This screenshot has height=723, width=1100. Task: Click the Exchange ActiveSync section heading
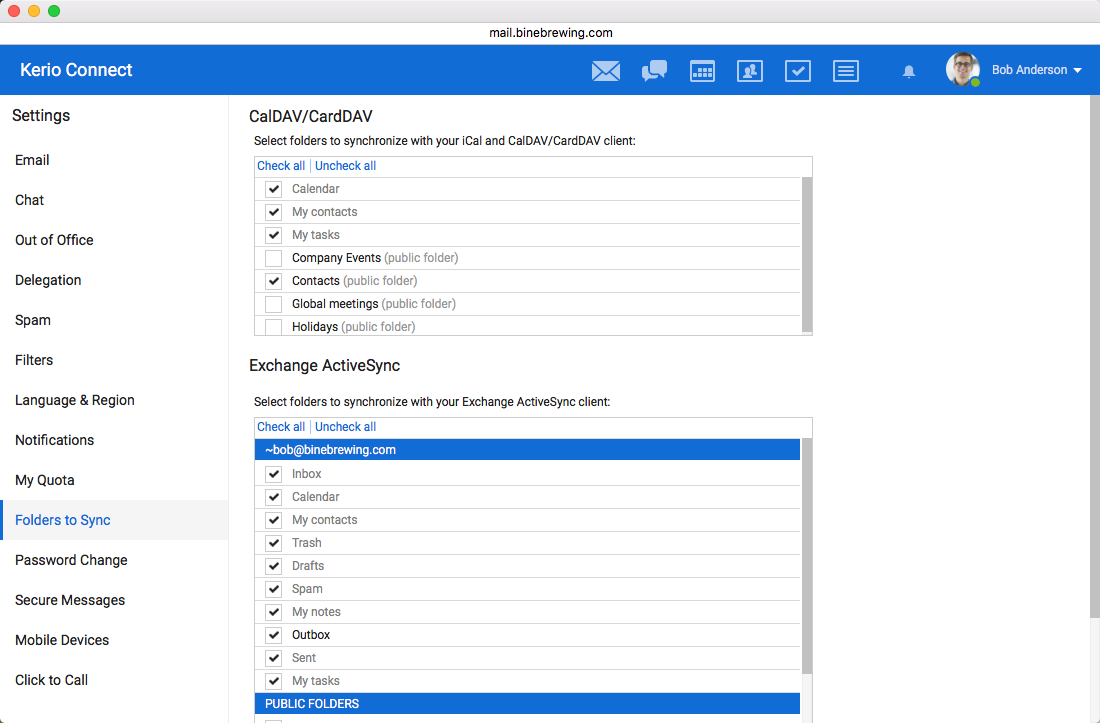[324, 365]
